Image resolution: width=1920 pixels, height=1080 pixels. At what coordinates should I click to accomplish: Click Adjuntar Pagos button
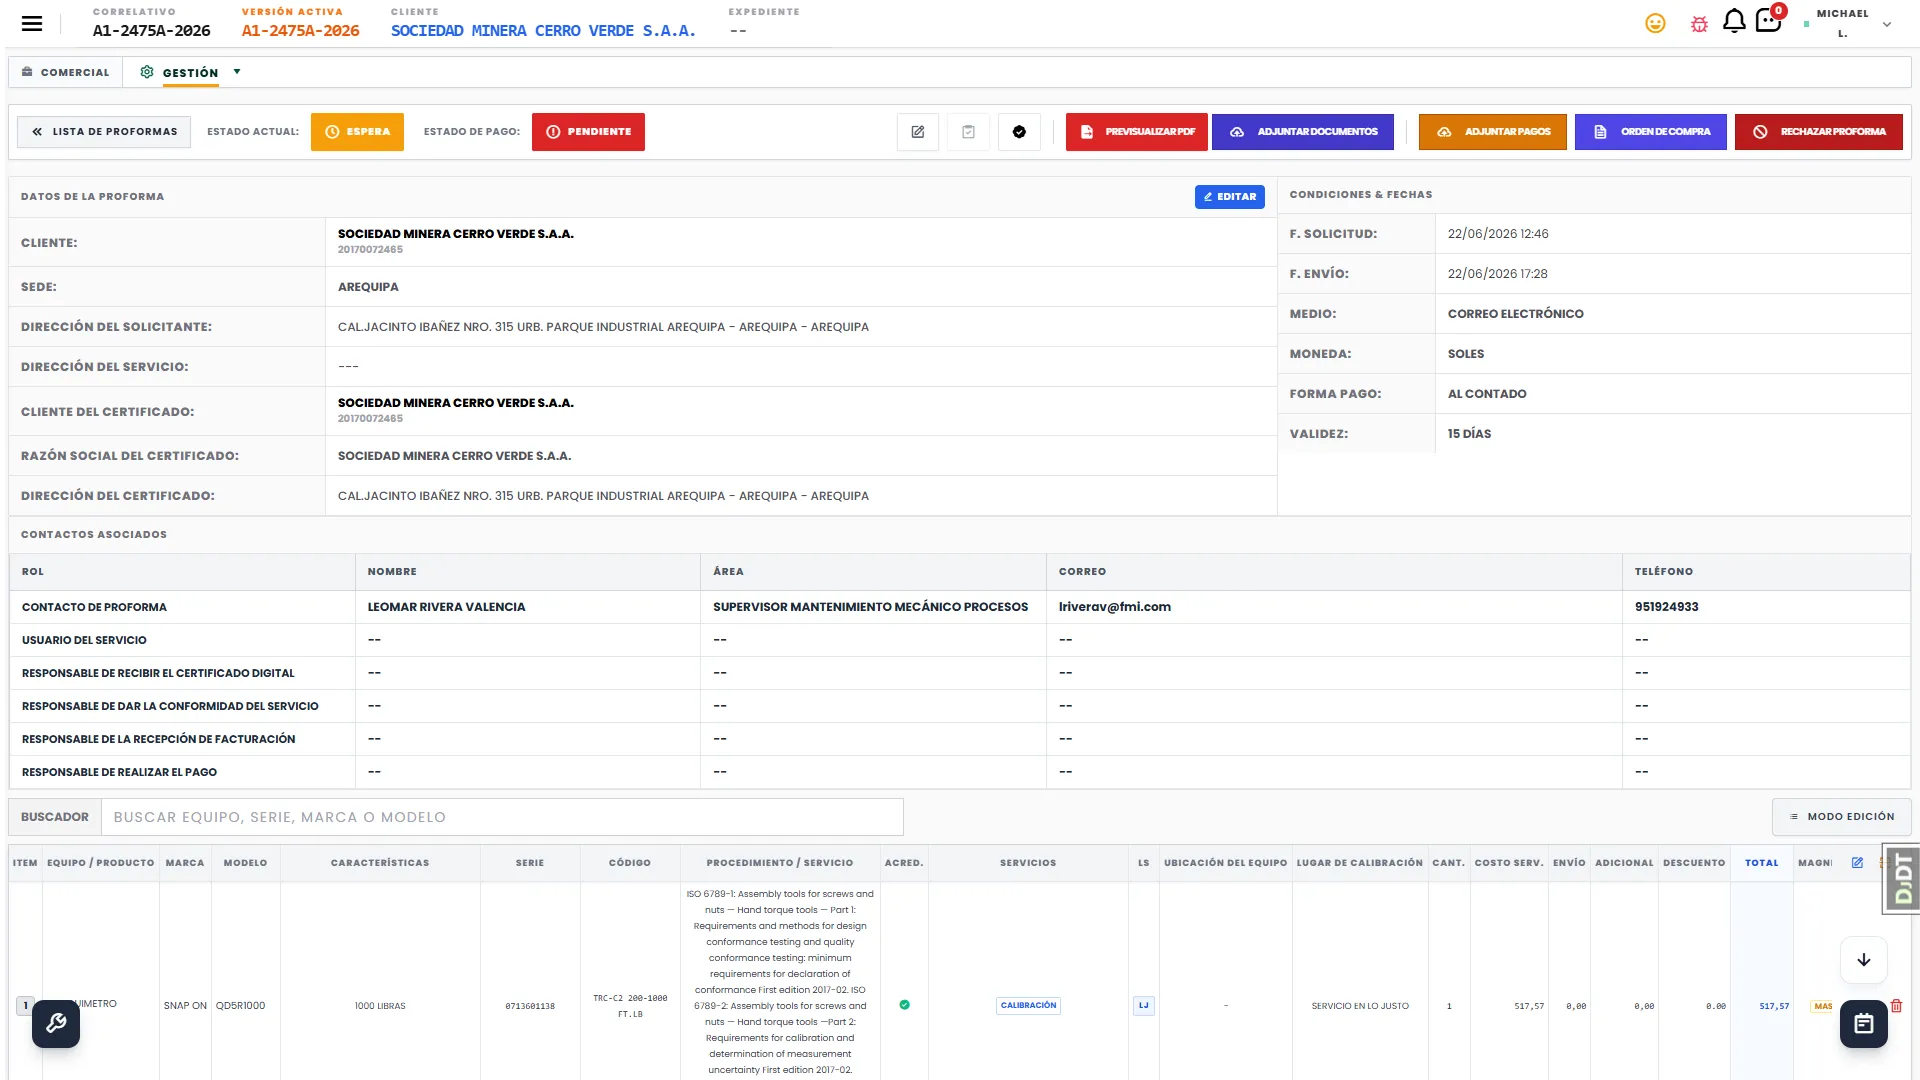[1493, 132]
